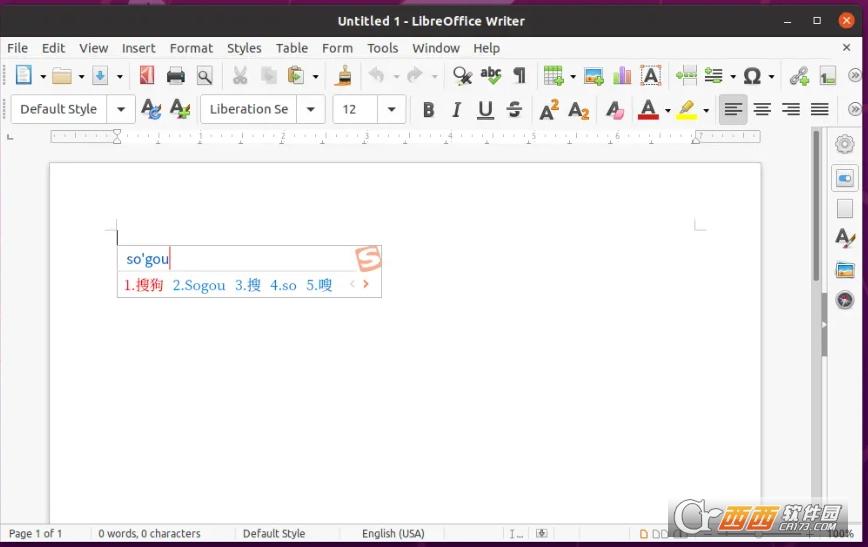Open the Insert menu
The width and height of the screenshot is (868, 547).
coord(138,48)
